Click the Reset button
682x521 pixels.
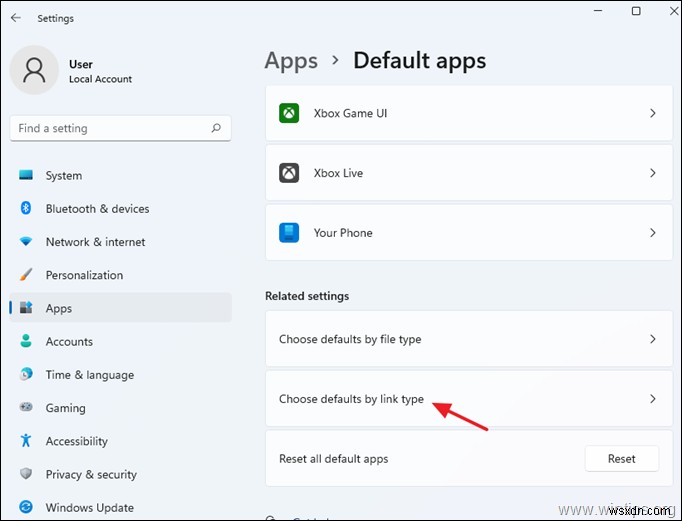(622, 458)
